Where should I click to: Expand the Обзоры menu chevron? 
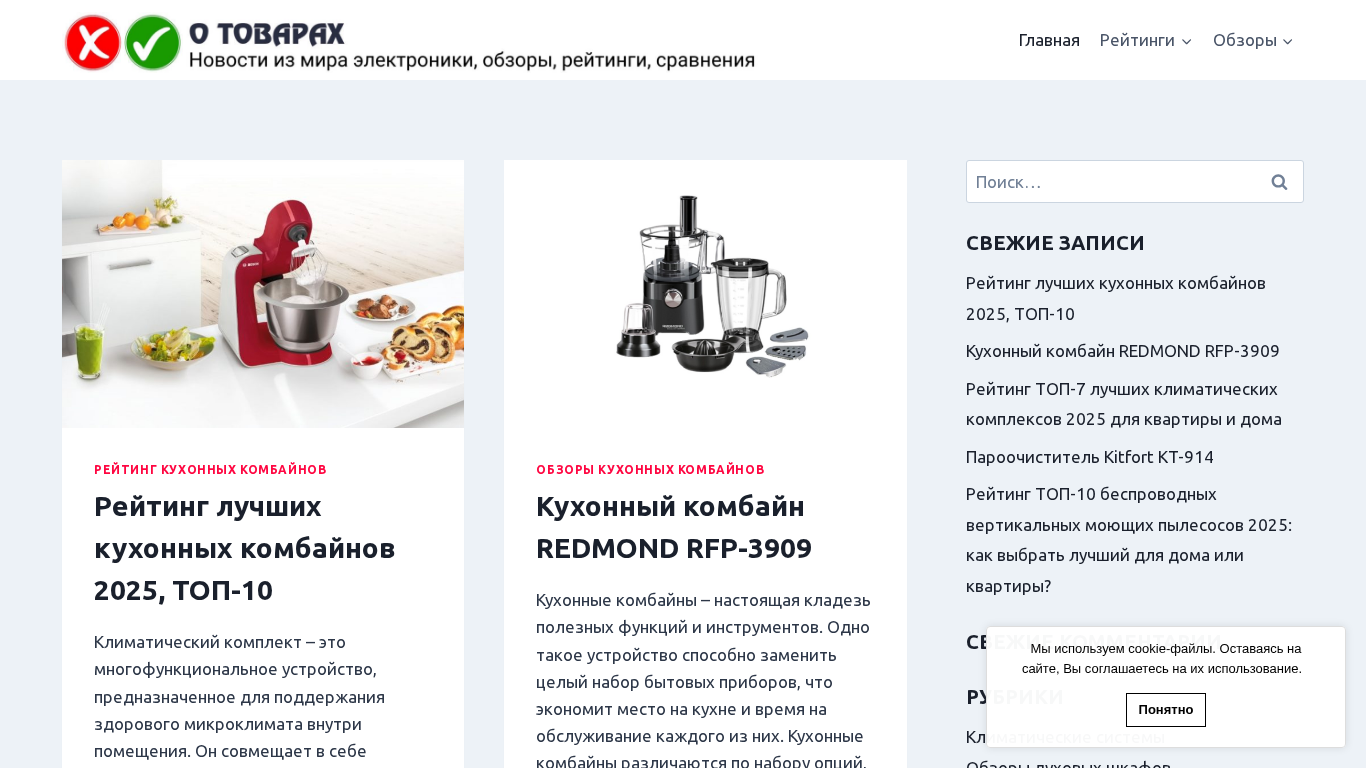pyautogui.click(x=1288, y=41)
